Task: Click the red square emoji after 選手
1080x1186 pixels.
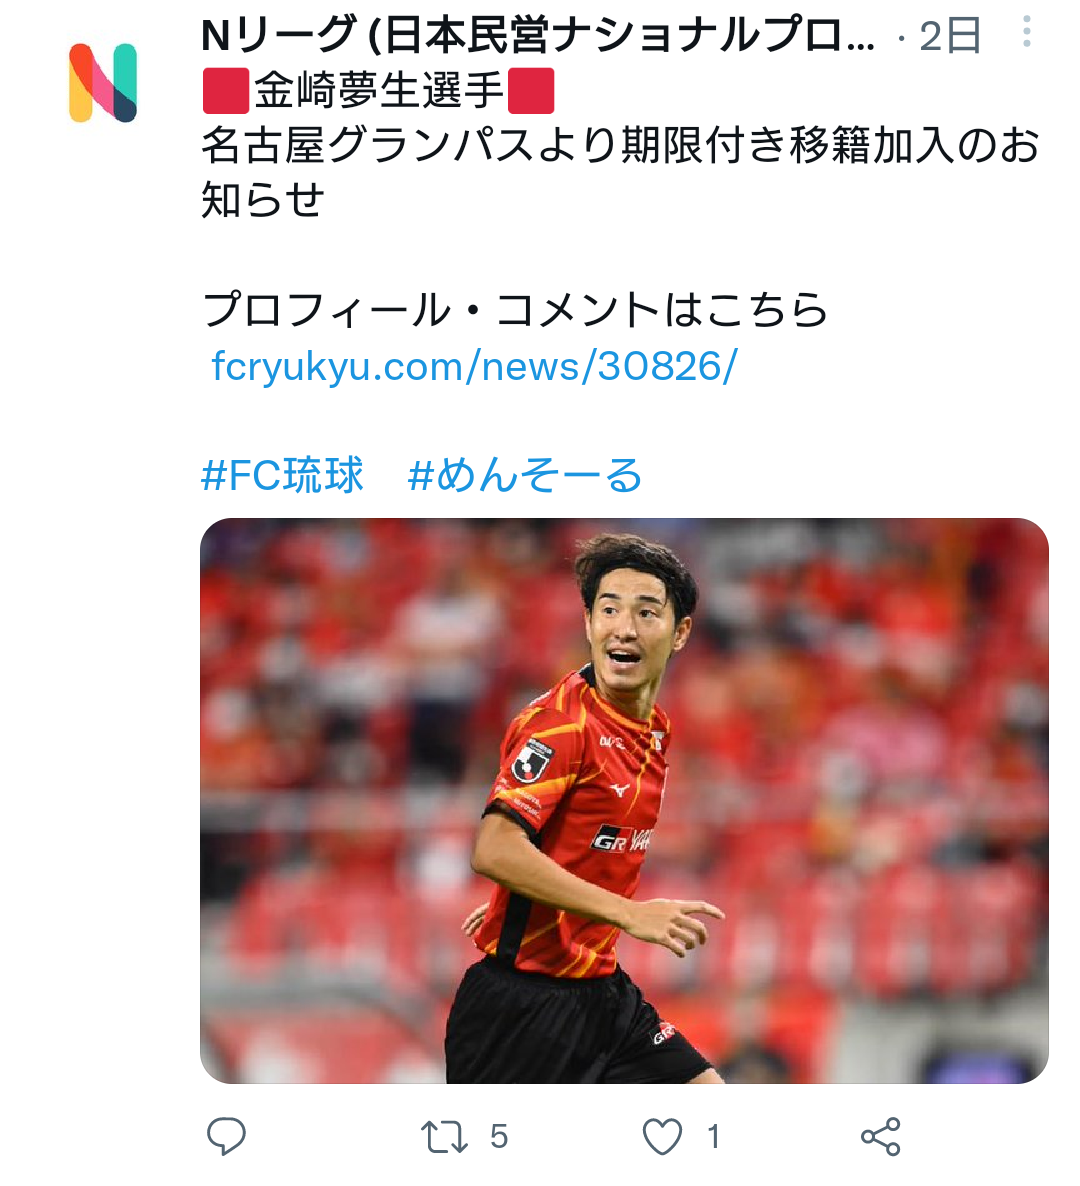Action: [x=531, y=91]
